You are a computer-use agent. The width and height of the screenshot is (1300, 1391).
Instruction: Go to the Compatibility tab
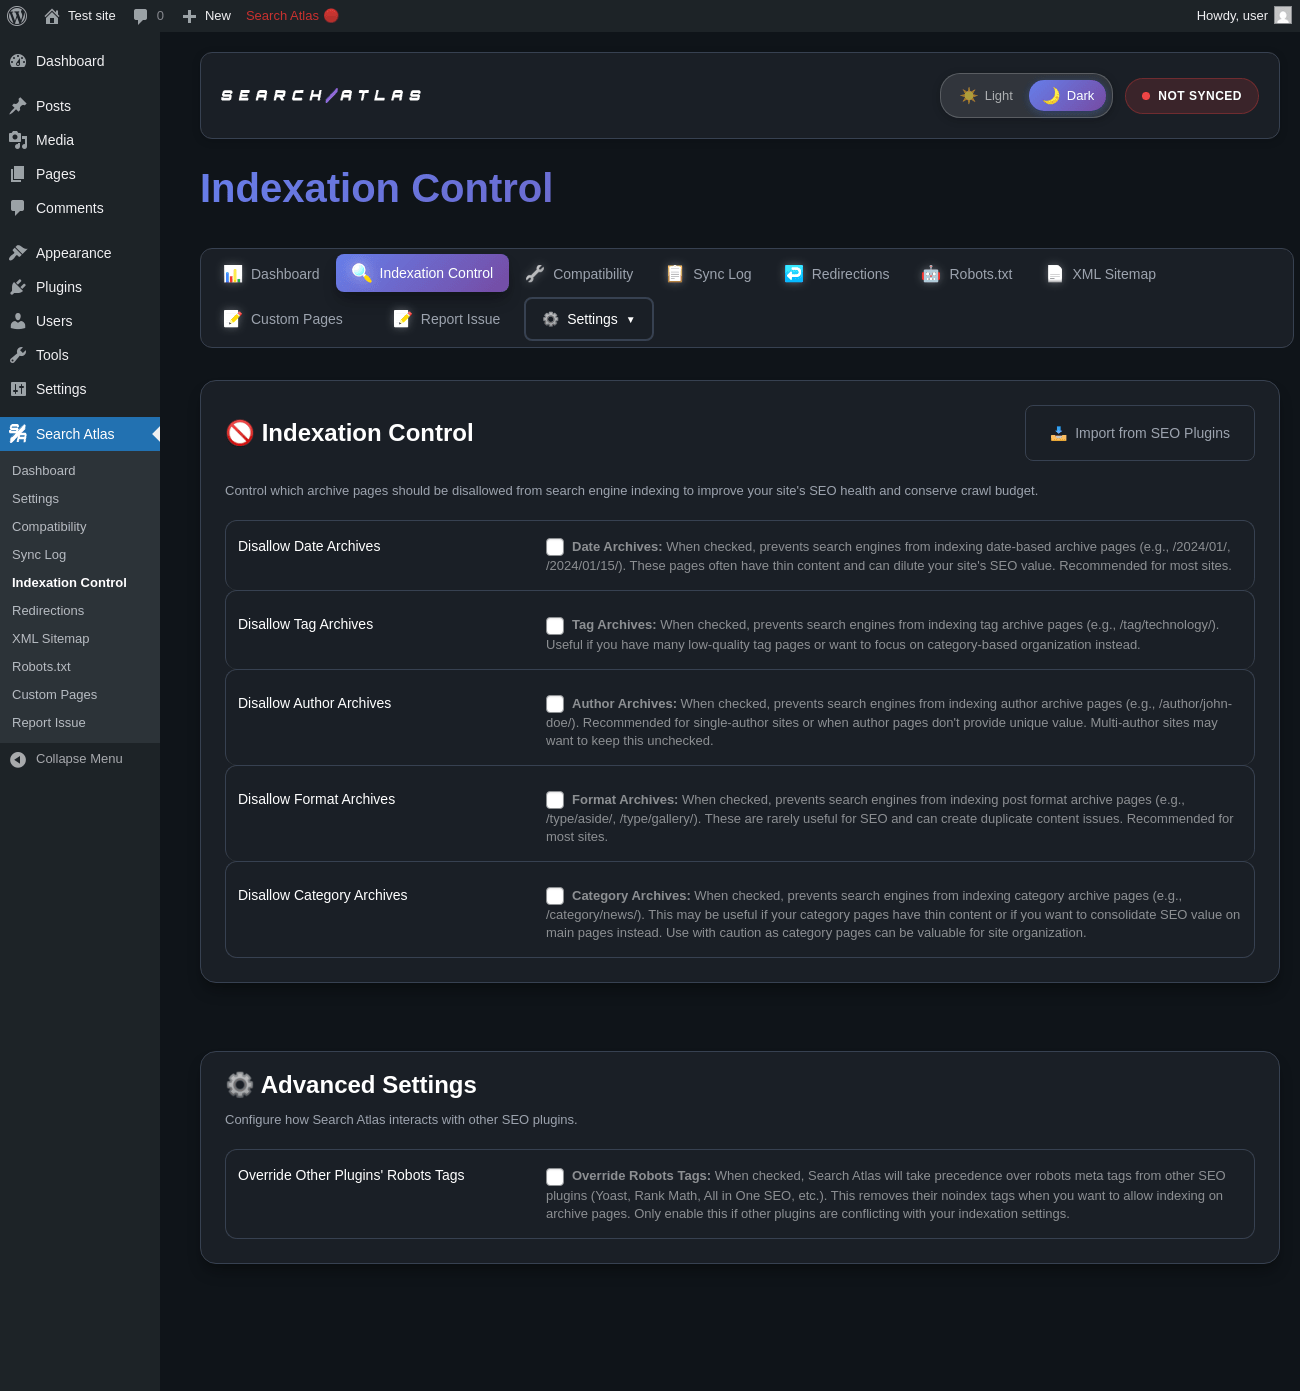coord(579,274)
